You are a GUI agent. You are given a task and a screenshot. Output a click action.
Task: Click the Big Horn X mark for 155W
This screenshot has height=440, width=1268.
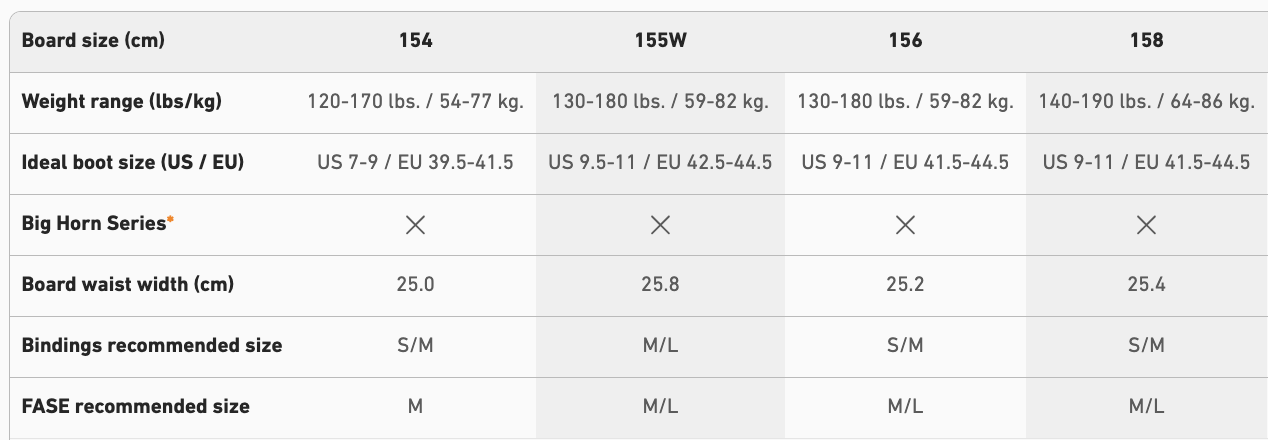coord(660,225)
